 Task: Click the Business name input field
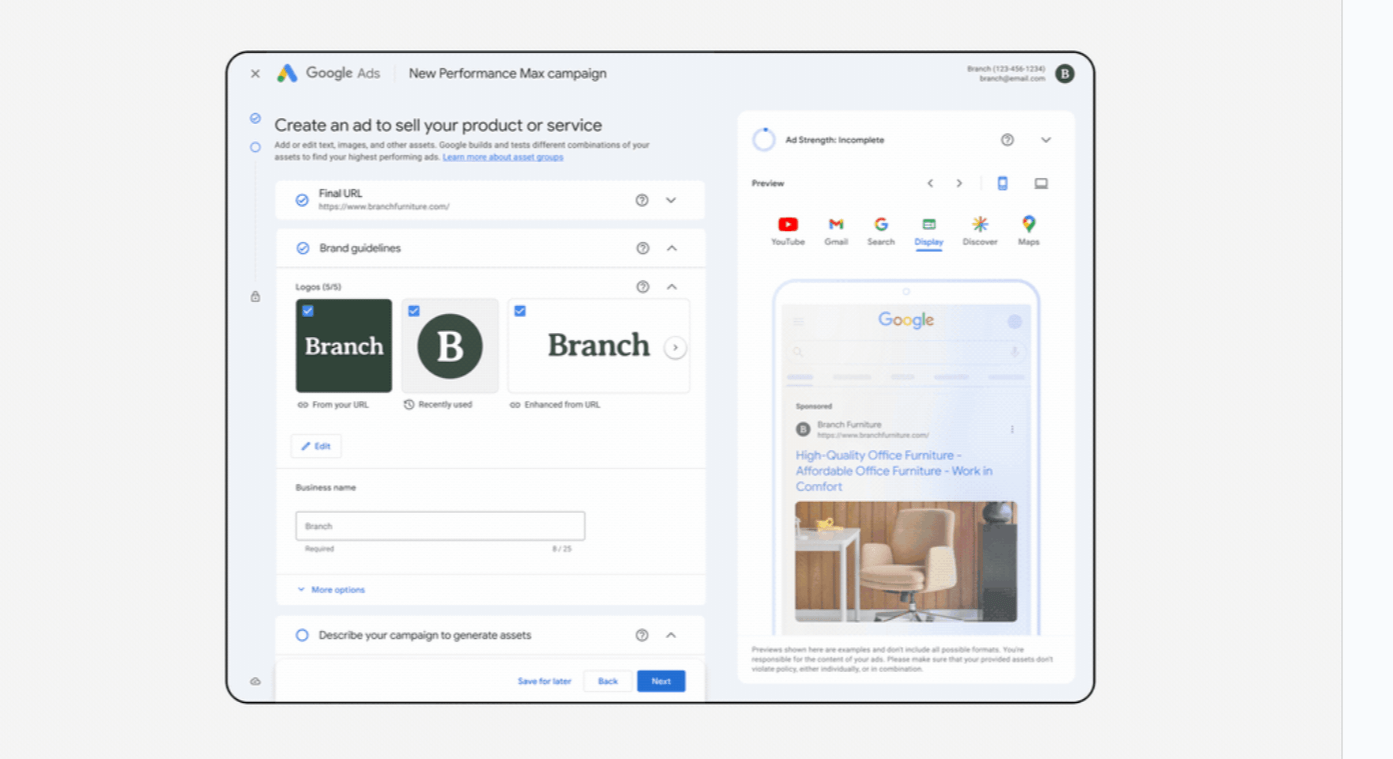pyautogui.click(x=440, y=526)
